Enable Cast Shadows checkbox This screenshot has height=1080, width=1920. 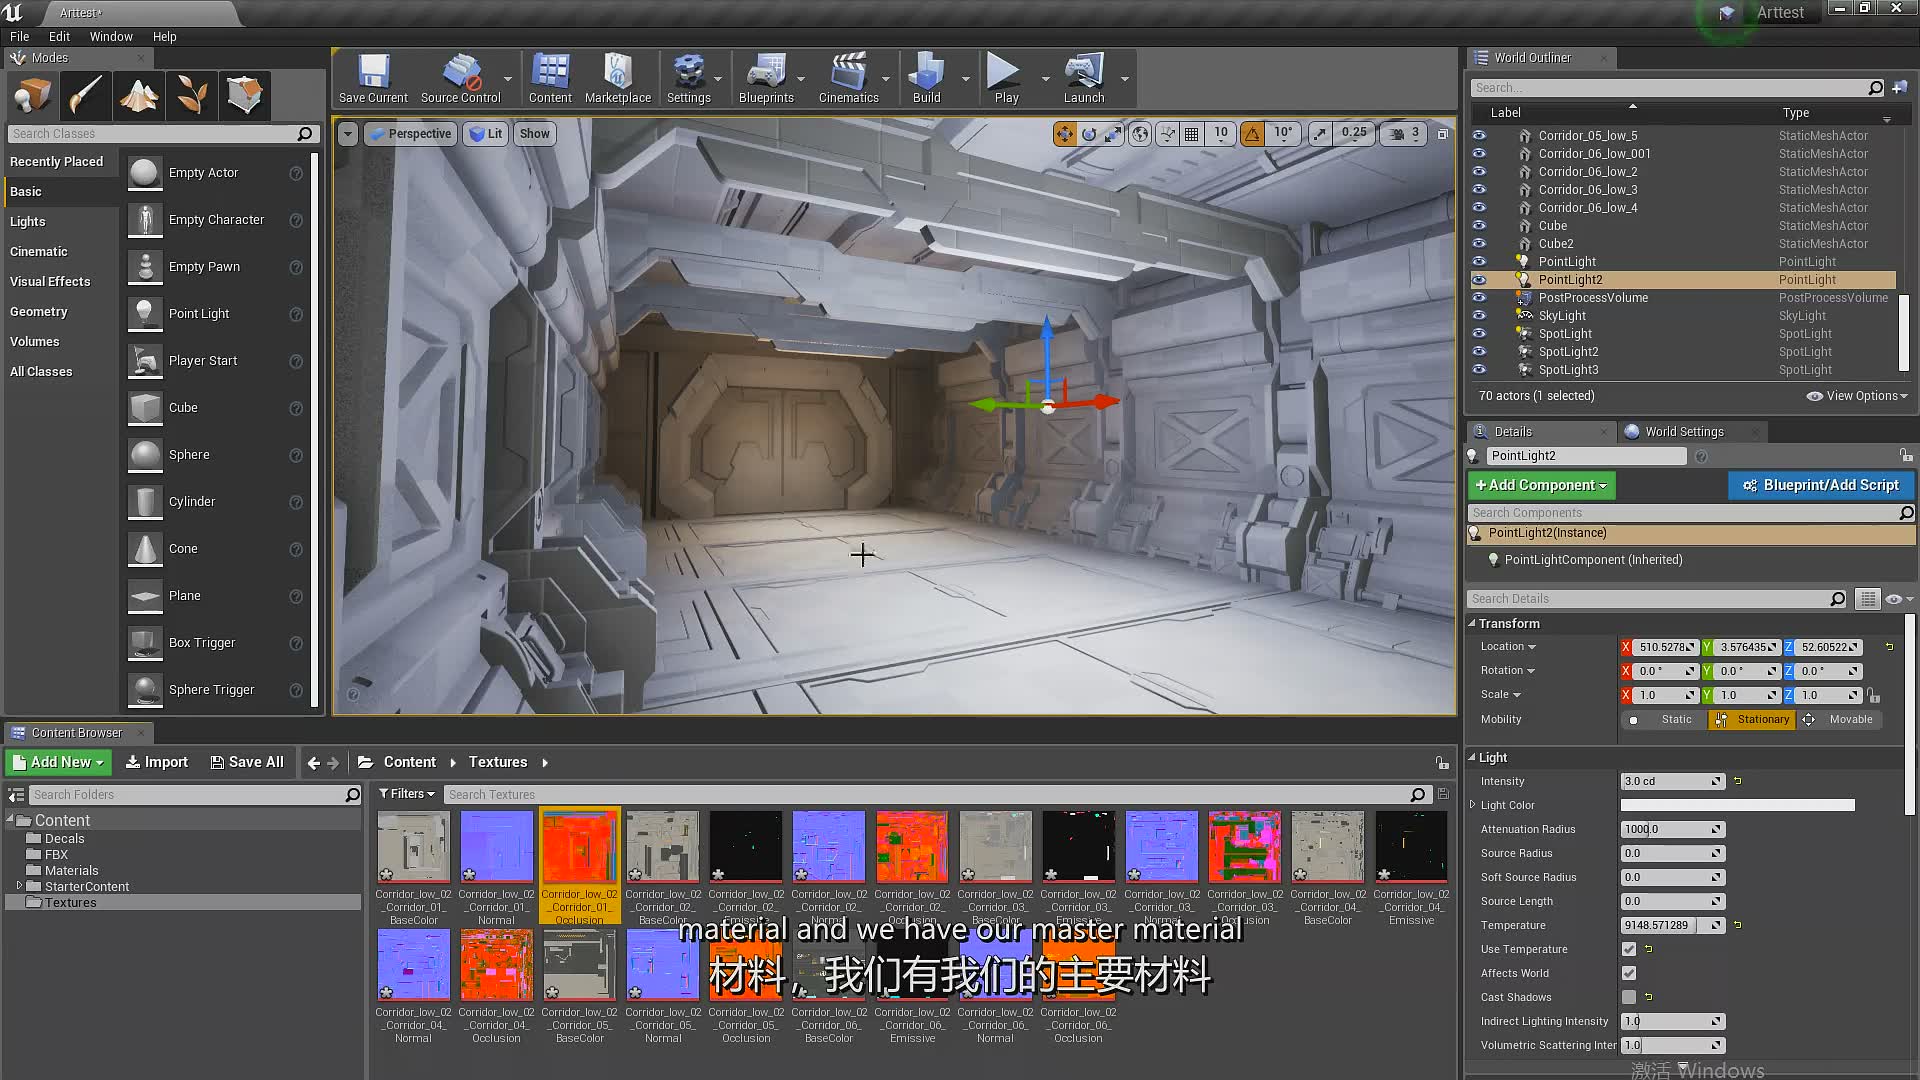click(1629, 997)
